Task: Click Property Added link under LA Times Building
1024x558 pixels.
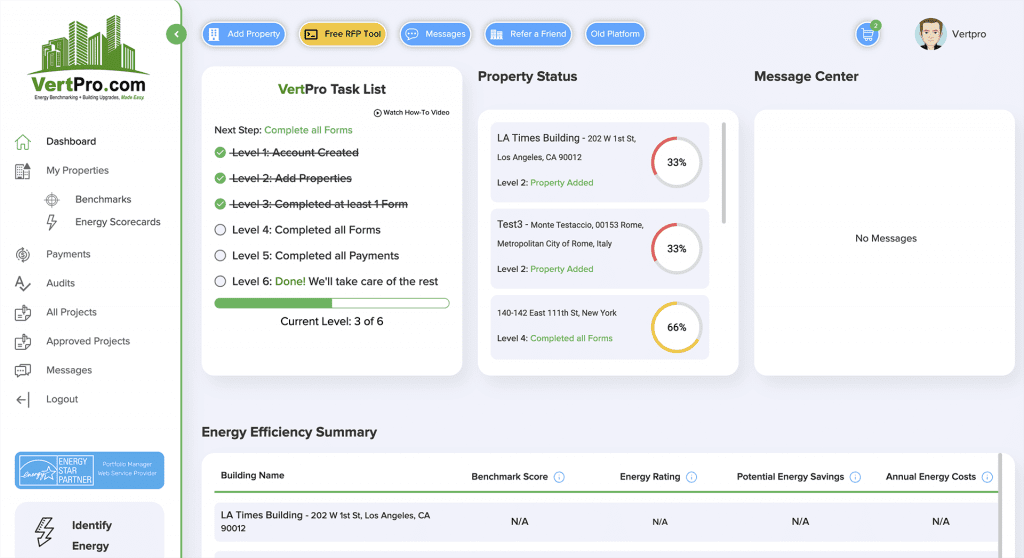Action: tap(562, 183)
